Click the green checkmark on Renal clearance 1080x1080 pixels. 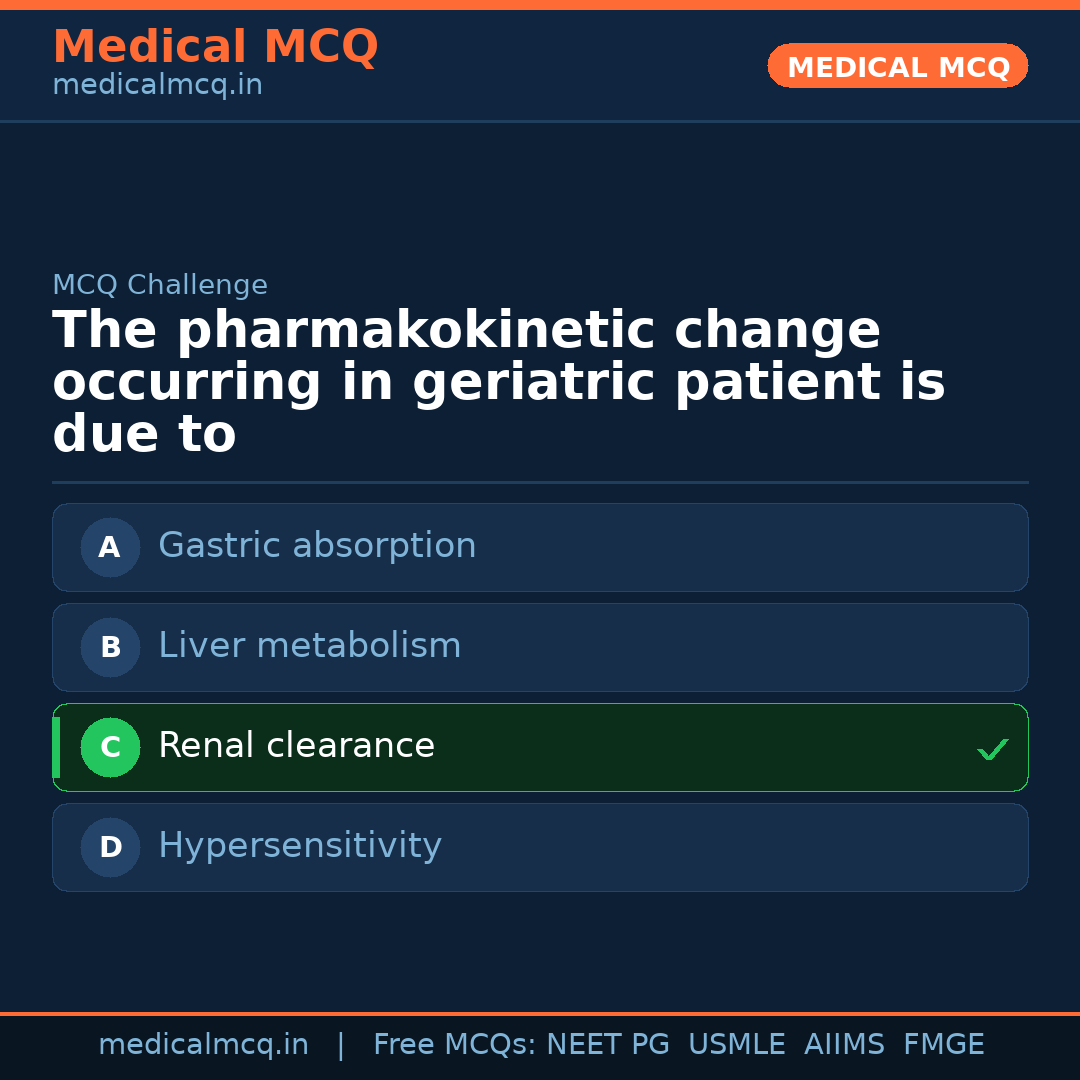click(x=992, y=749)
